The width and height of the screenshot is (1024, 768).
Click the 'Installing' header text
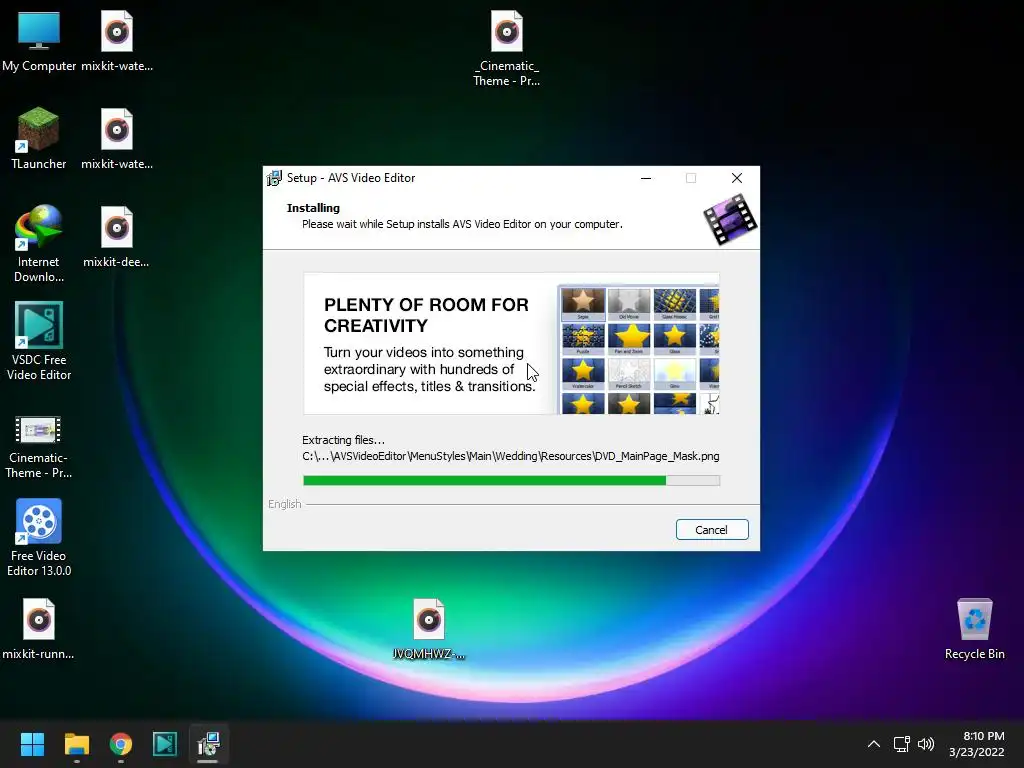point(313,208)
